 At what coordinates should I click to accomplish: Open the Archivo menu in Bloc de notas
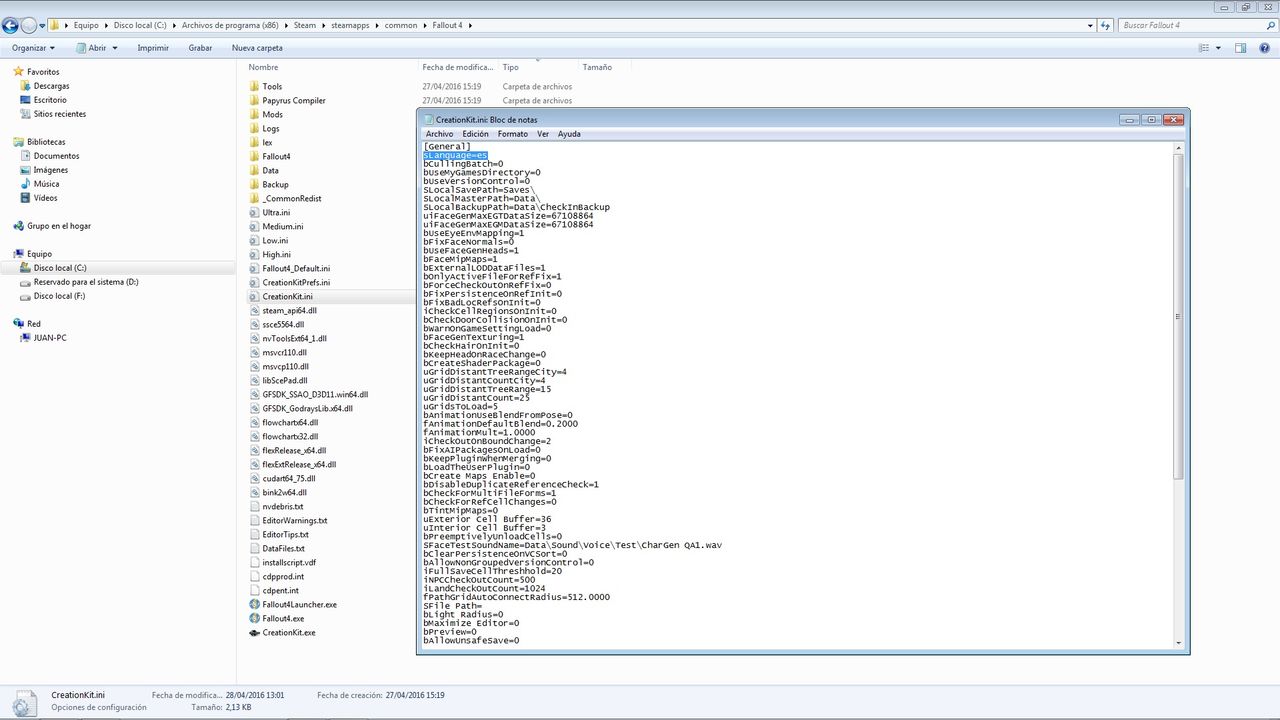coord(439,134)
